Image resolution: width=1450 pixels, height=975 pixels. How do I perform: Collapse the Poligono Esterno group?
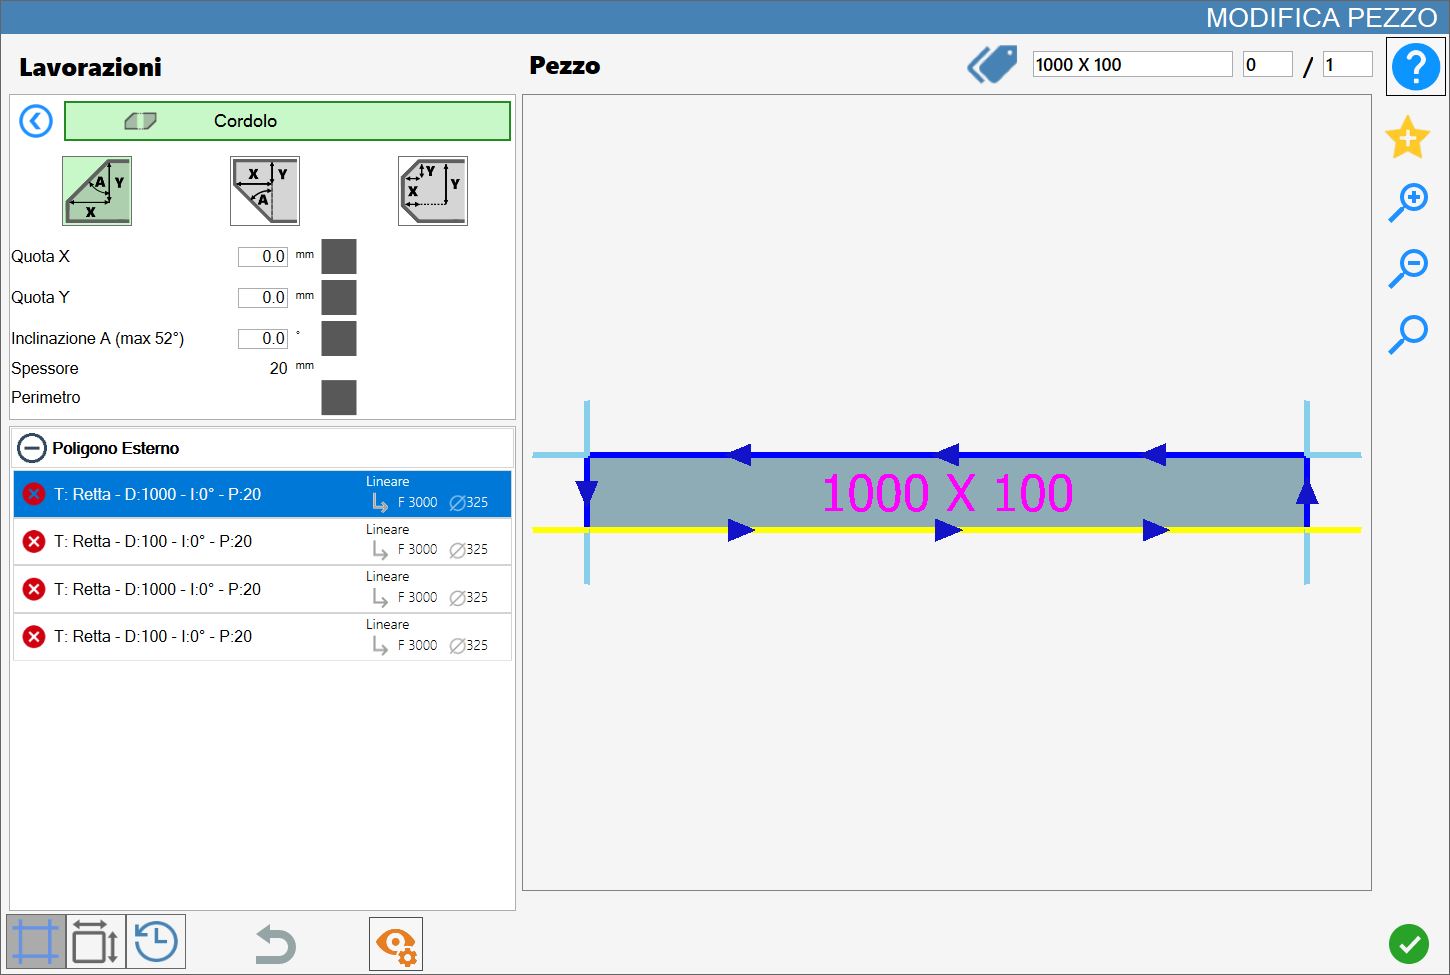coord(32,448)
